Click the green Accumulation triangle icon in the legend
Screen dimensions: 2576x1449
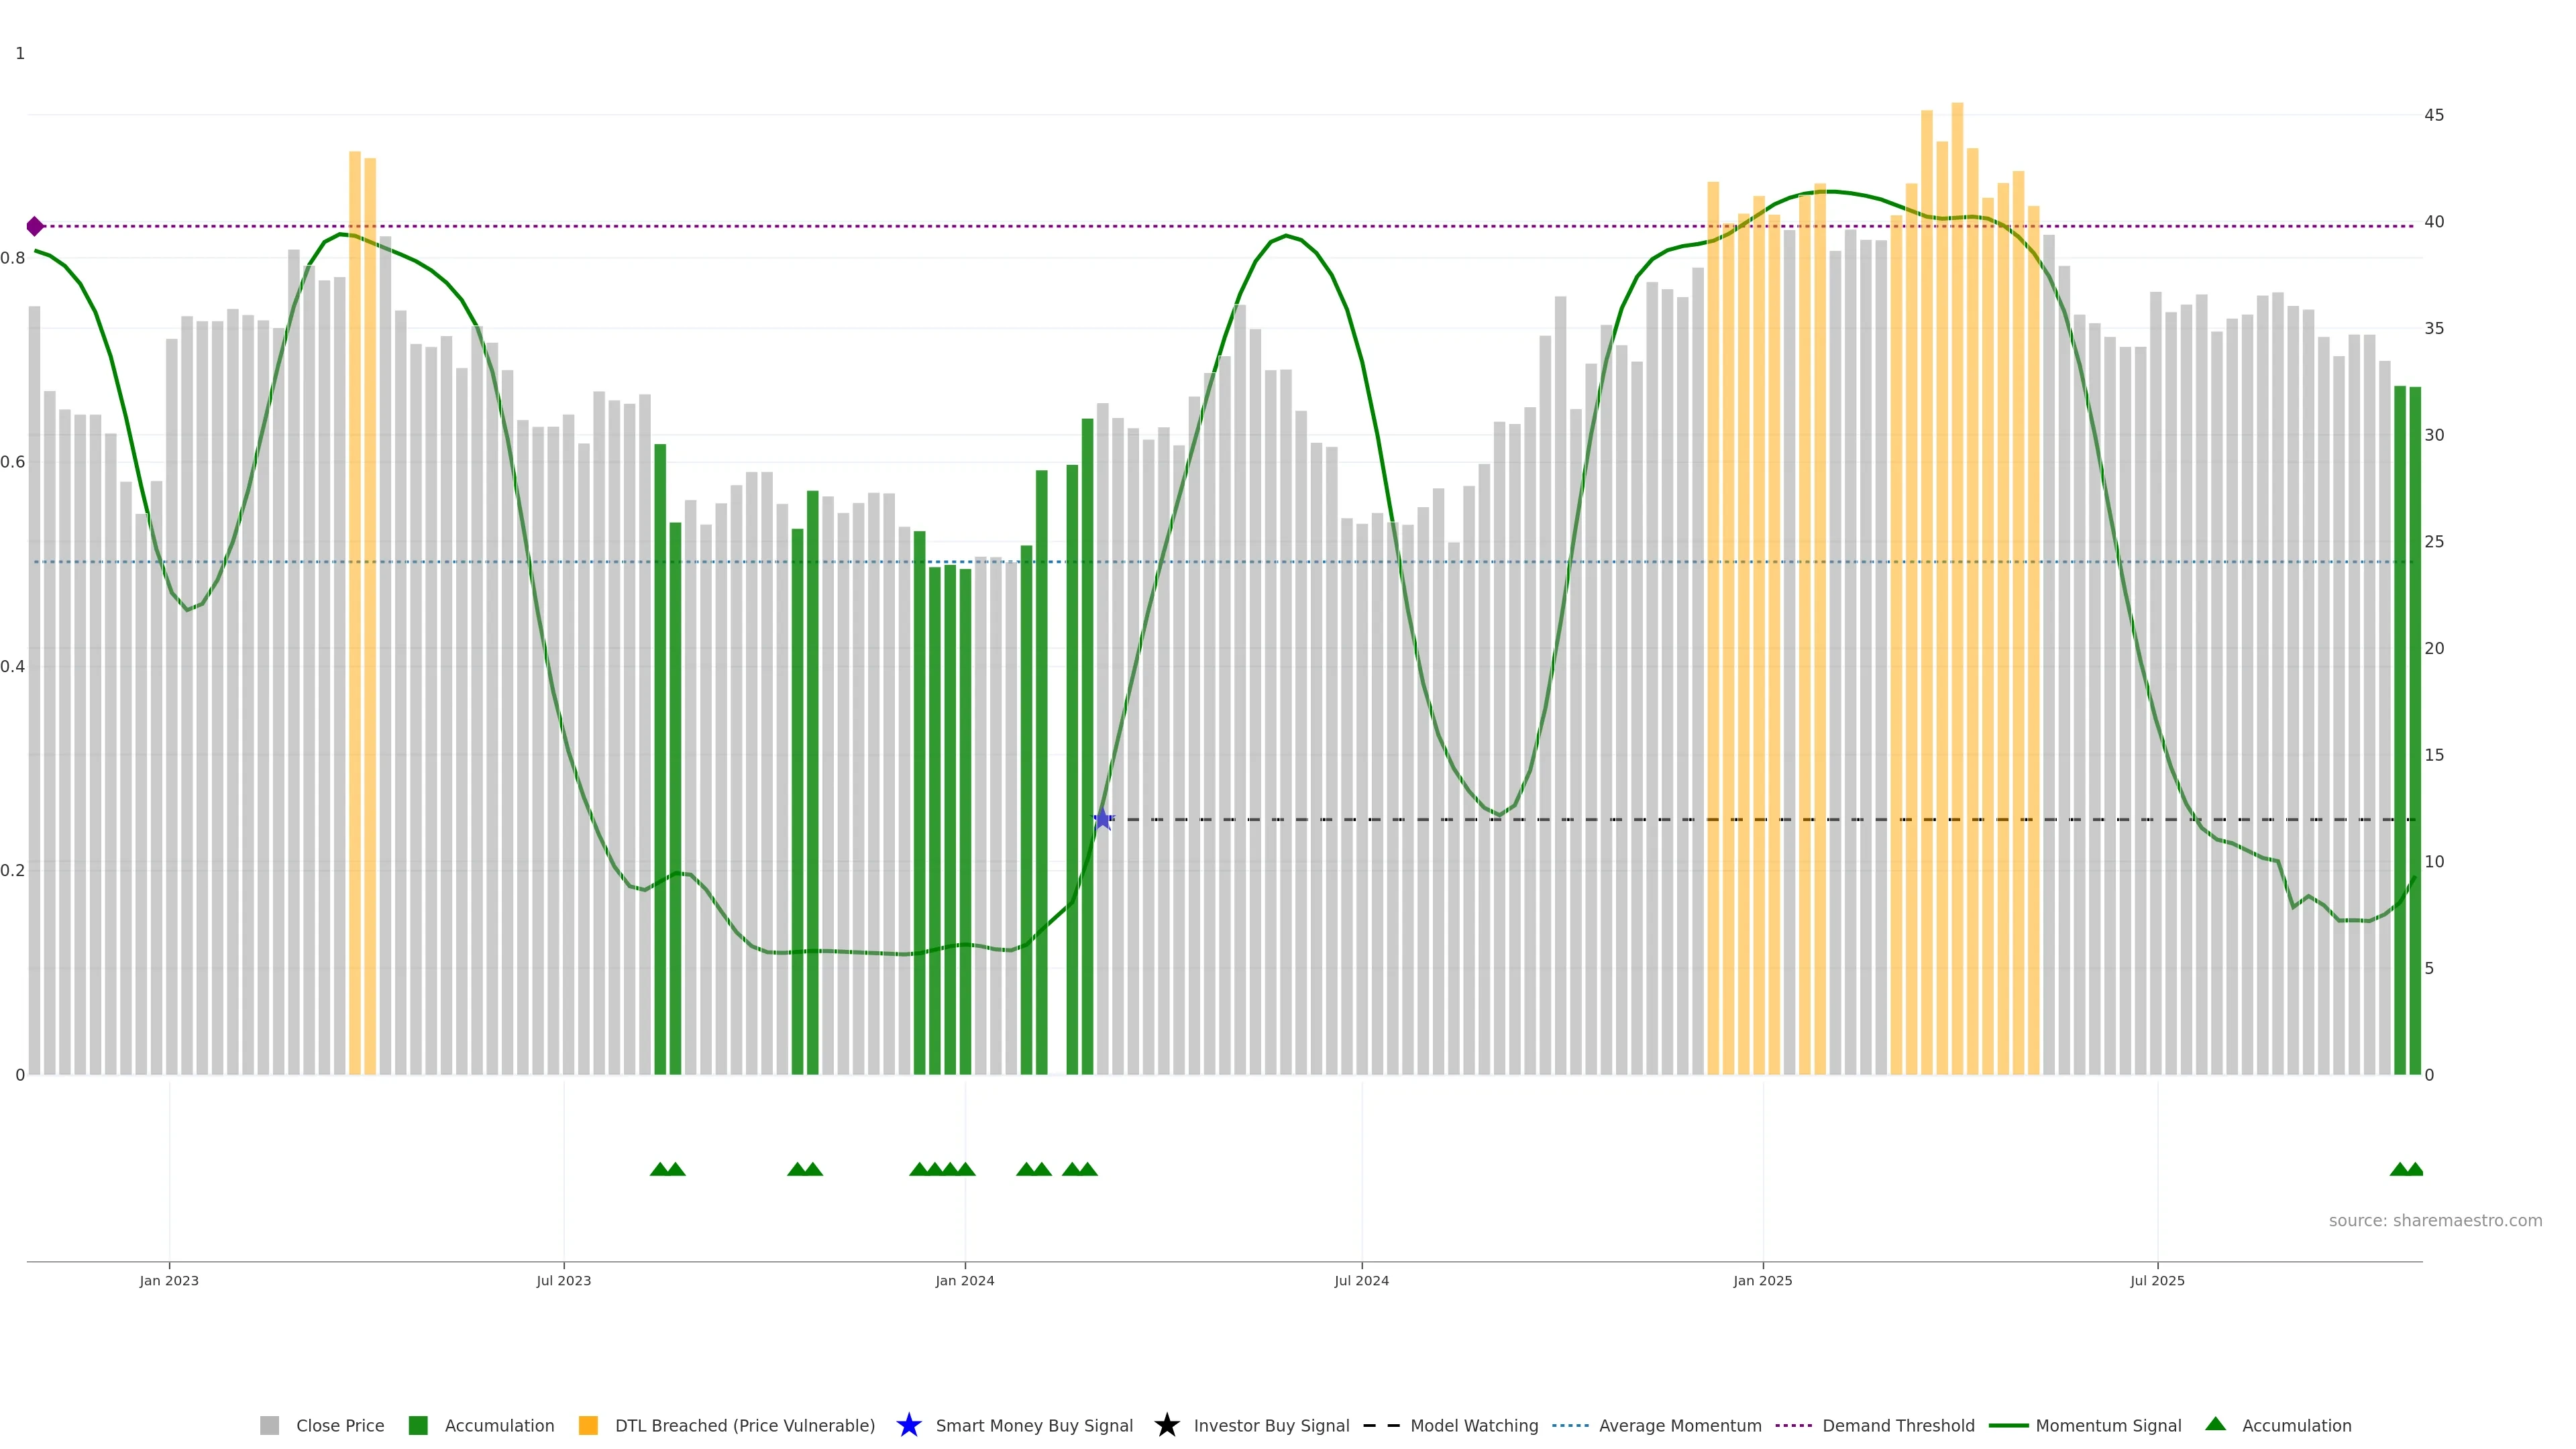point(2215,1424)
